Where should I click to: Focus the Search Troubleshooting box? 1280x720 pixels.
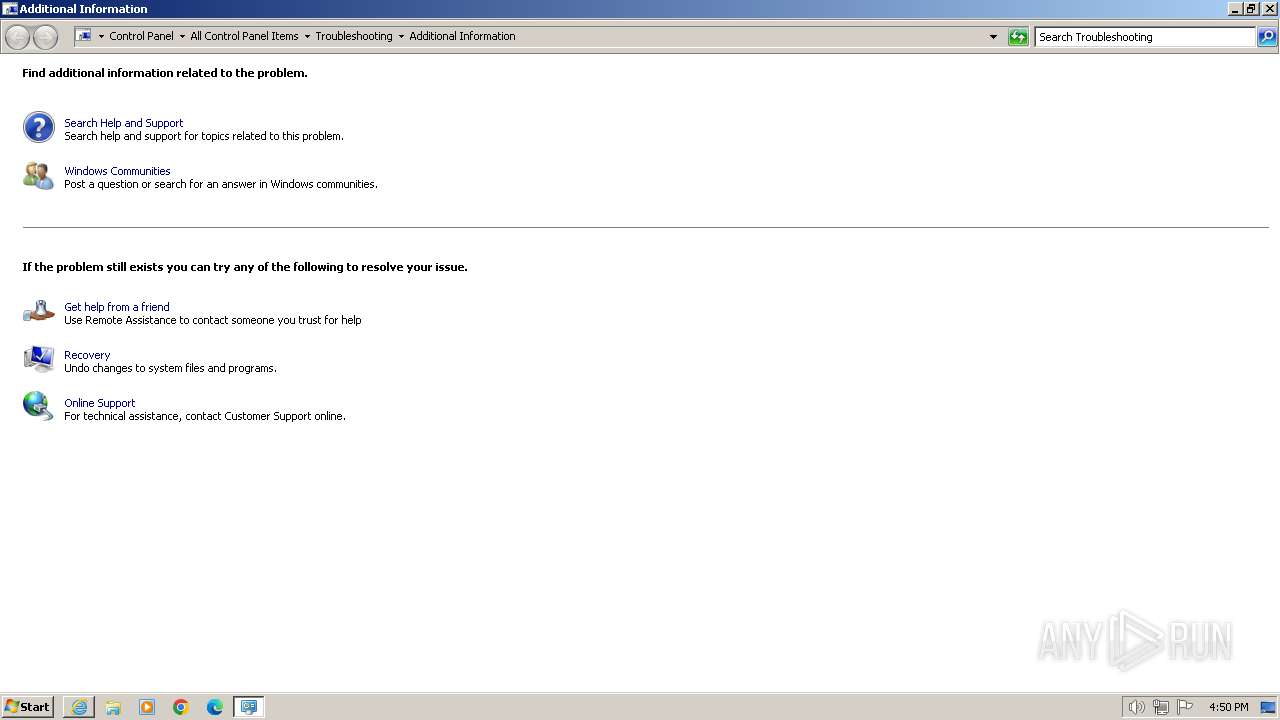click(1145, 37)
